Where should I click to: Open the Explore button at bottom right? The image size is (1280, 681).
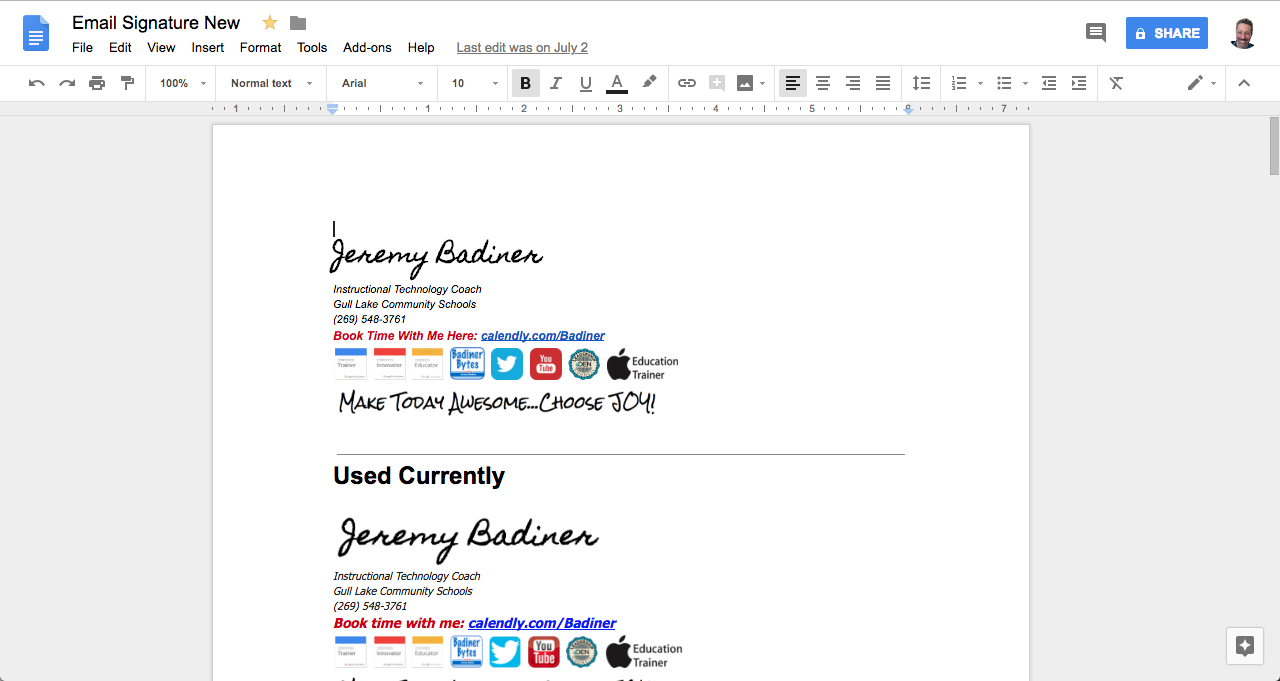point(1245,645)
